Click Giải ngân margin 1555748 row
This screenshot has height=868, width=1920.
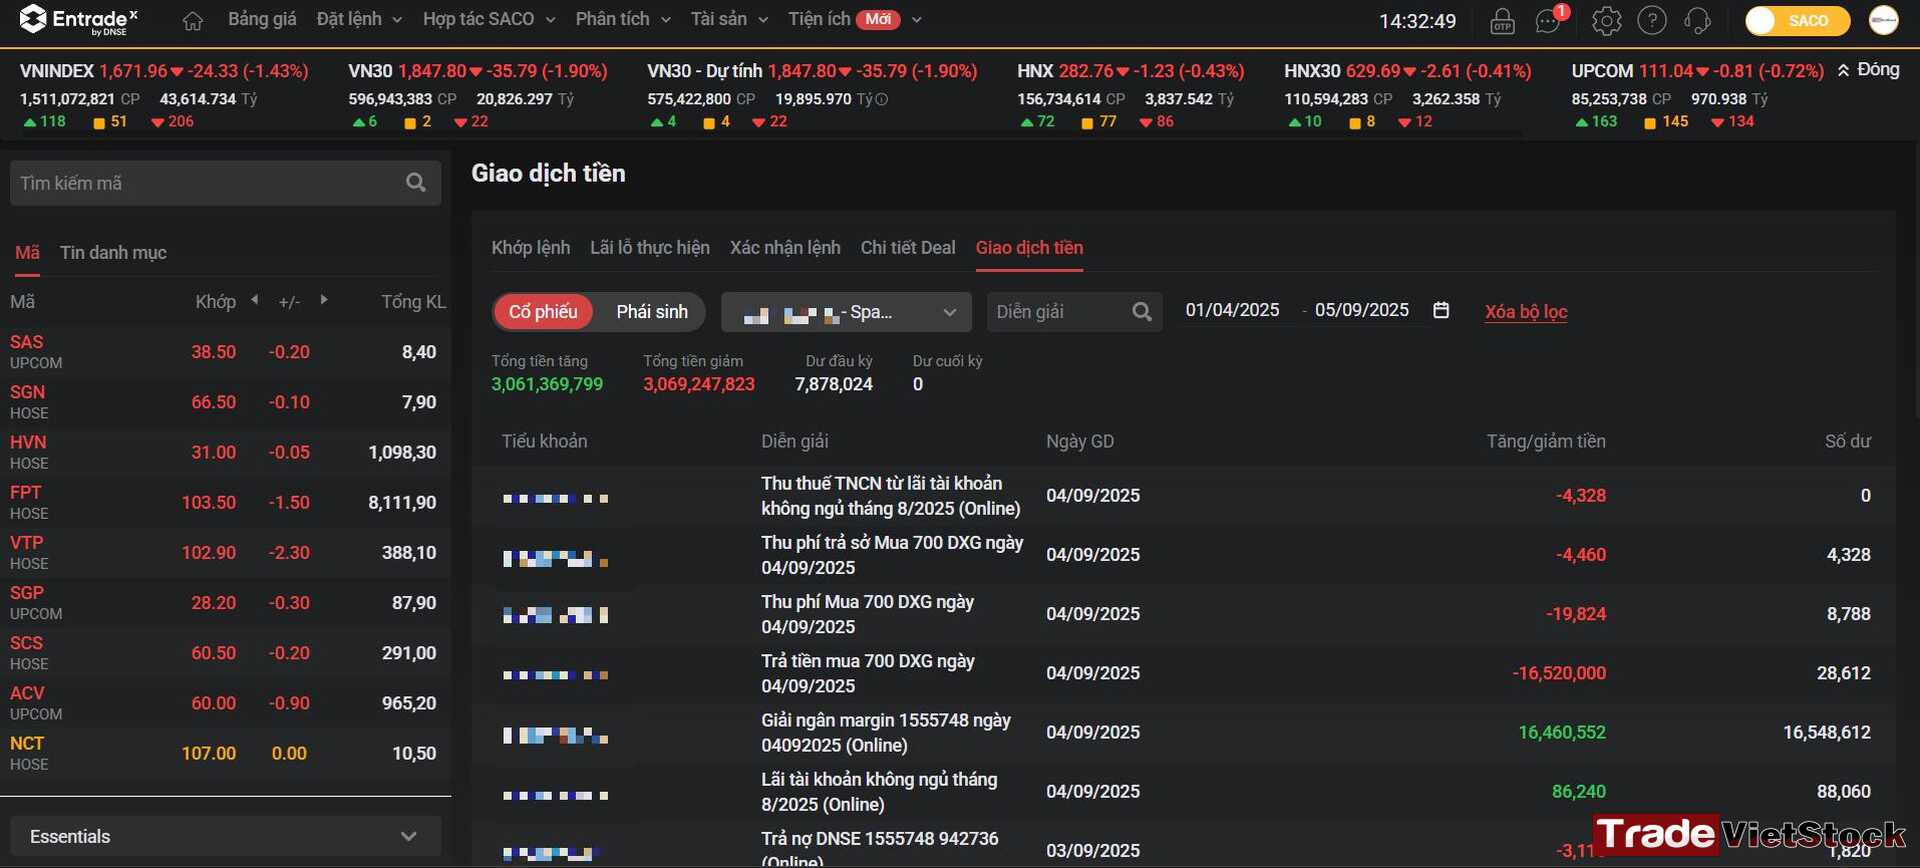[1183, 732]
